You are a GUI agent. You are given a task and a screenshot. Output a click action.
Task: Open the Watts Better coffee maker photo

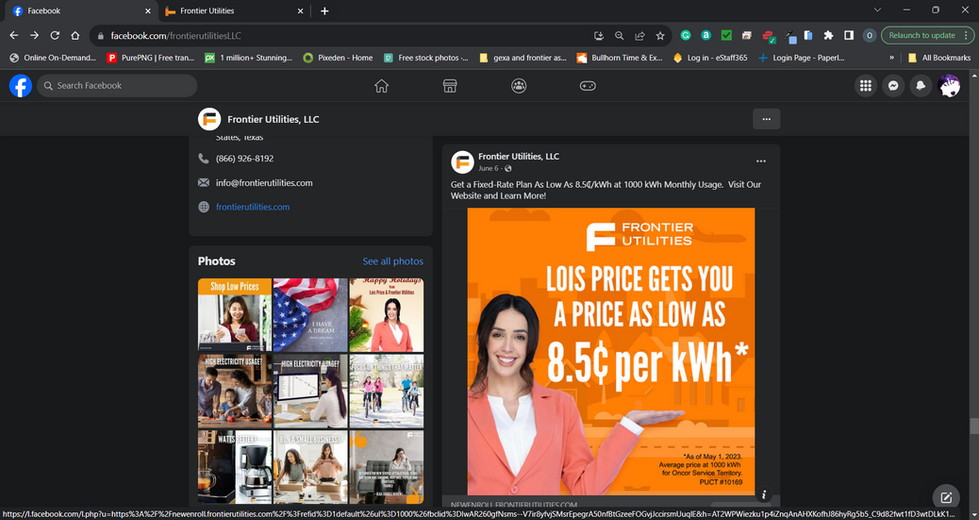point(235,466)
